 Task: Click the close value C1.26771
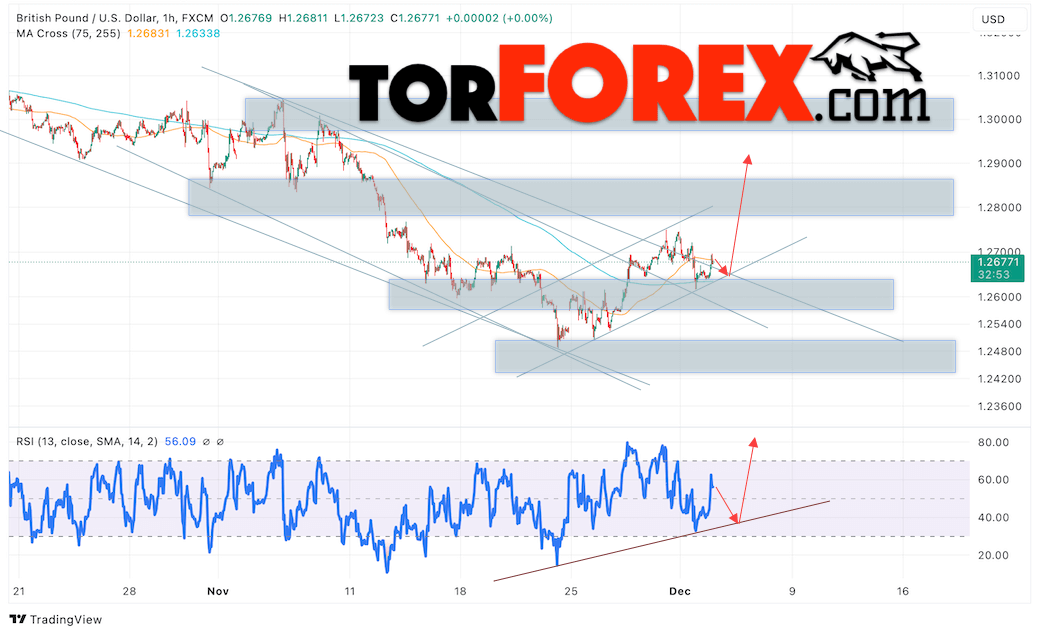click(x=415, y=19)
